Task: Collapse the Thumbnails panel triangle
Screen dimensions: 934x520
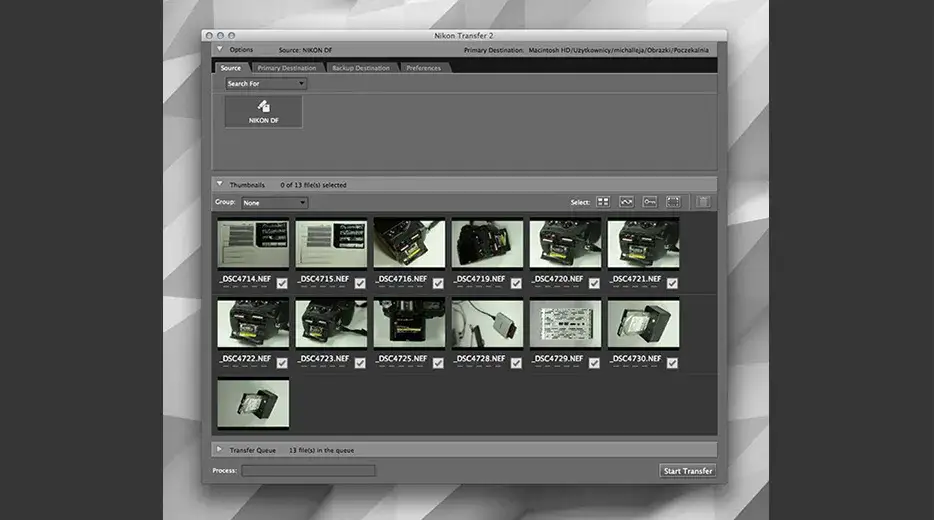Action: [x=219, y=184]
